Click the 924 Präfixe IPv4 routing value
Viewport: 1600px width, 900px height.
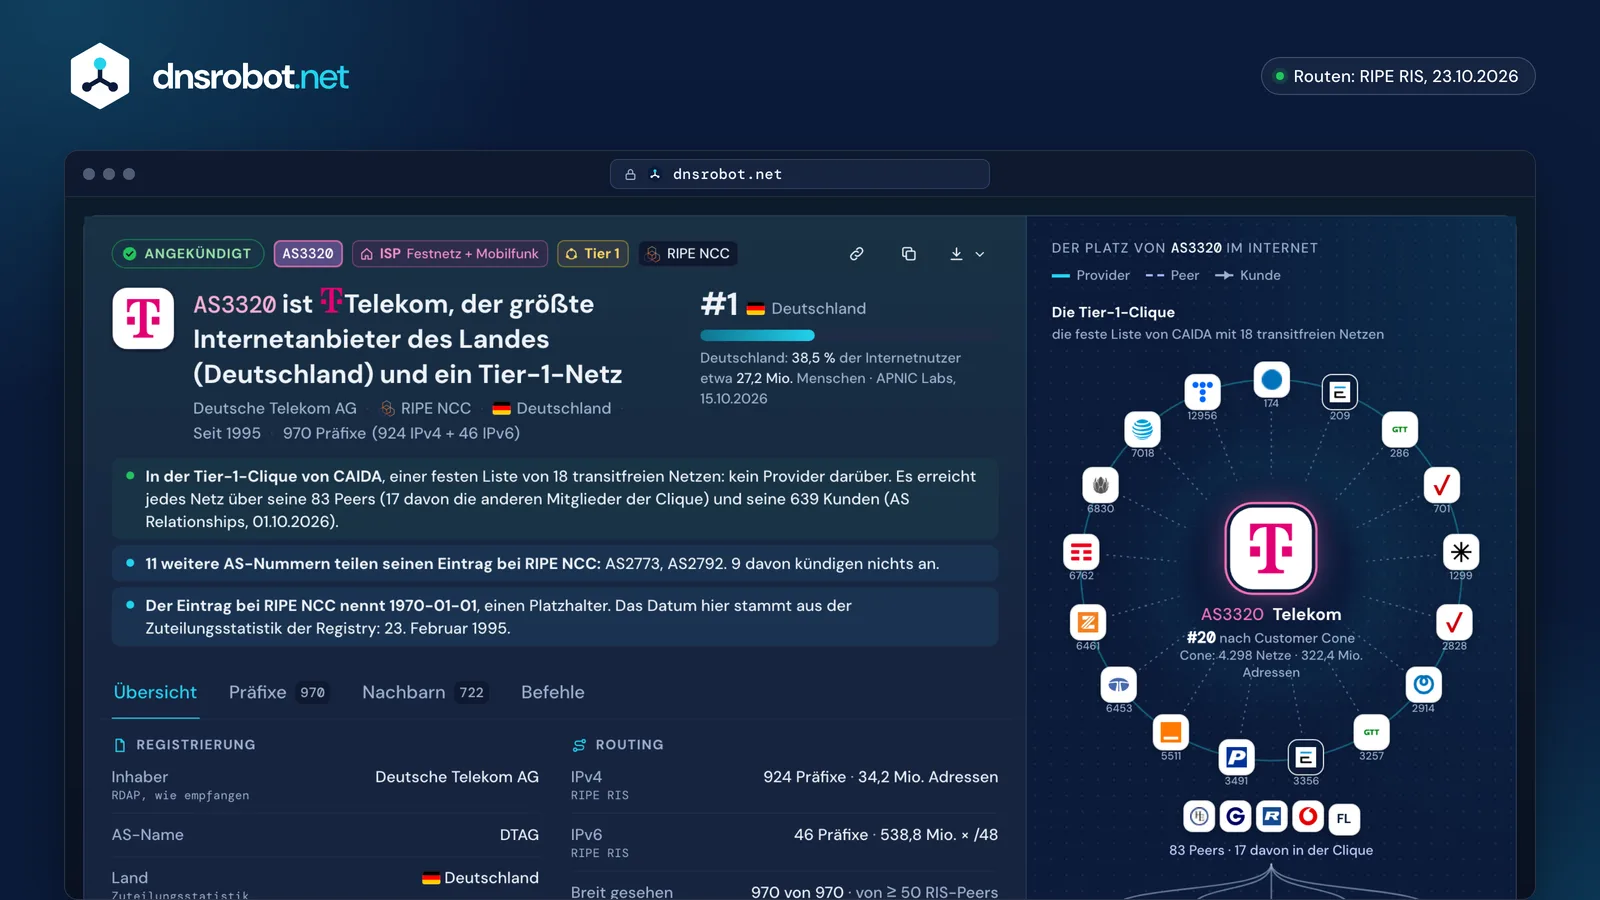[880, 777]
